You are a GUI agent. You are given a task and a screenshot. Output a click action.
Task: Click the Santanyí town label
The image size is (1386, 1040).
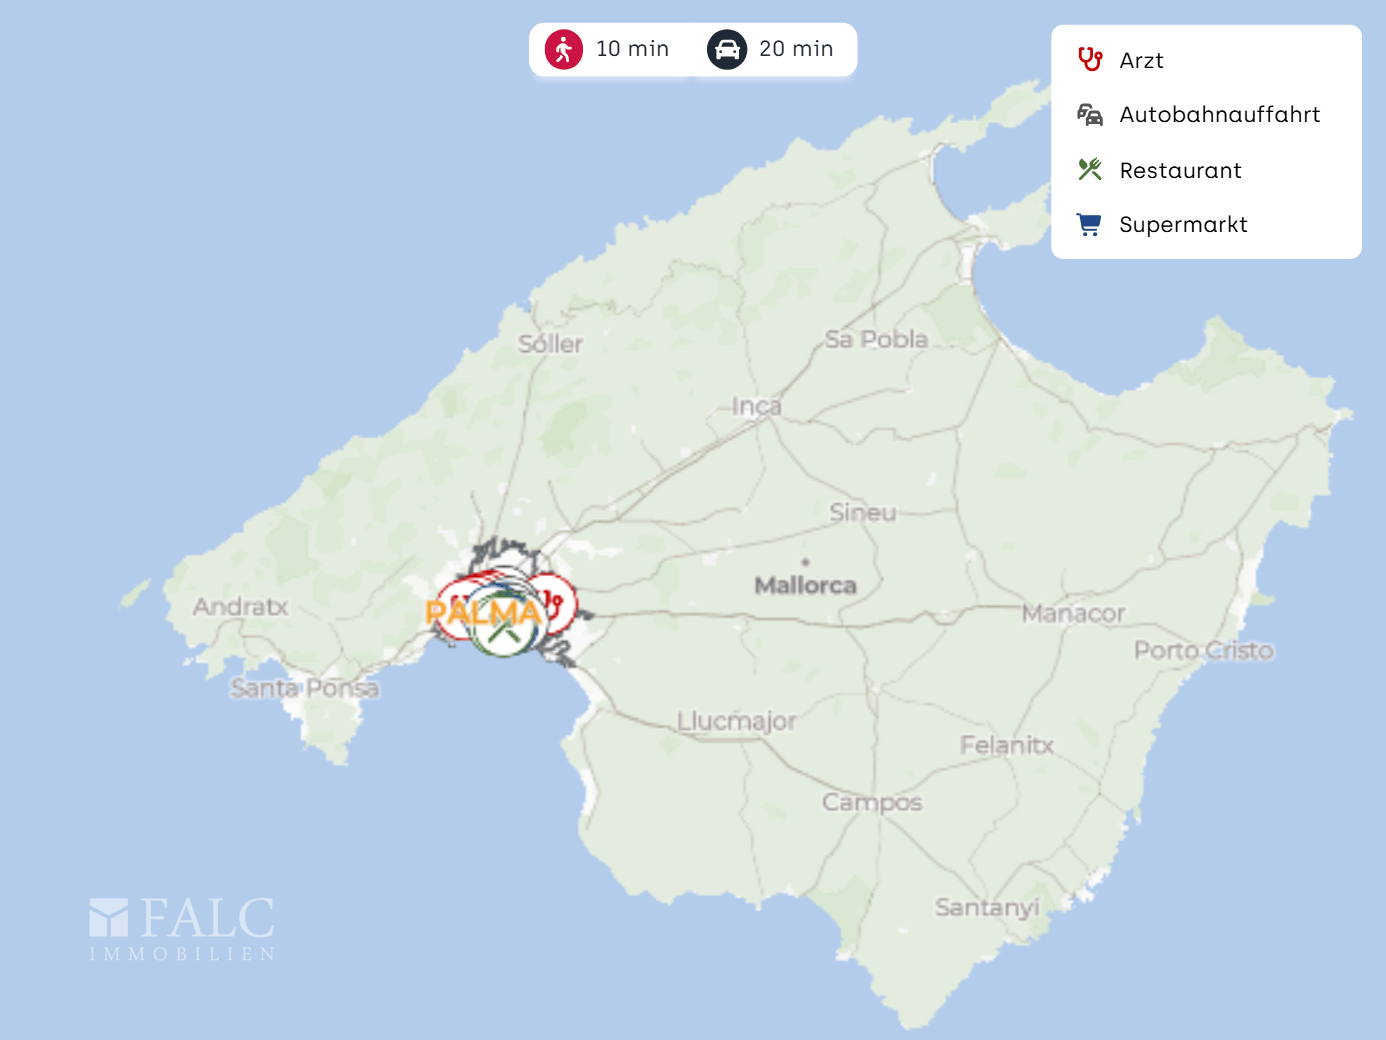[987, 907]
